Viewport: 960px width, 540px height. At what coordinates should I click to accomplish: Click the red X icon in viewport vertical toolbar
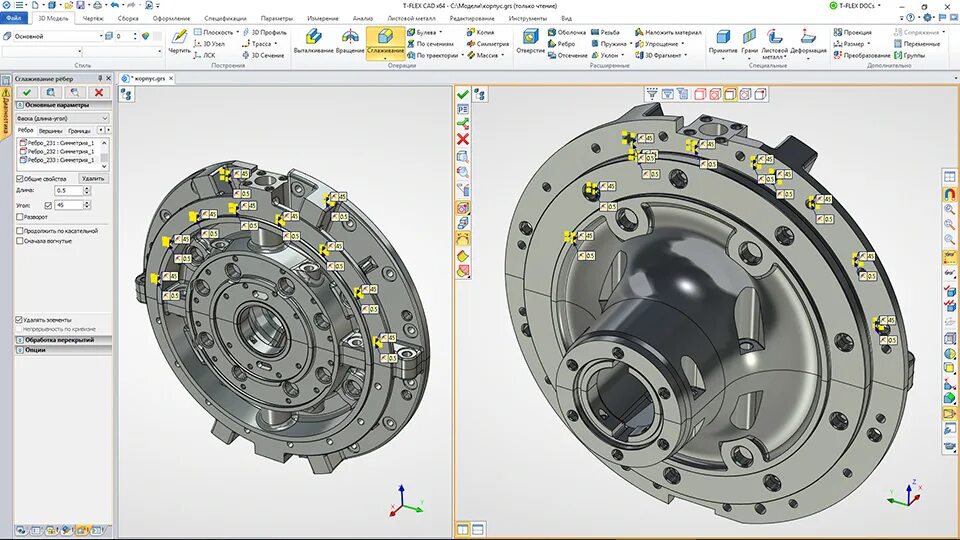pyautogui.click(x=463, y=140)
